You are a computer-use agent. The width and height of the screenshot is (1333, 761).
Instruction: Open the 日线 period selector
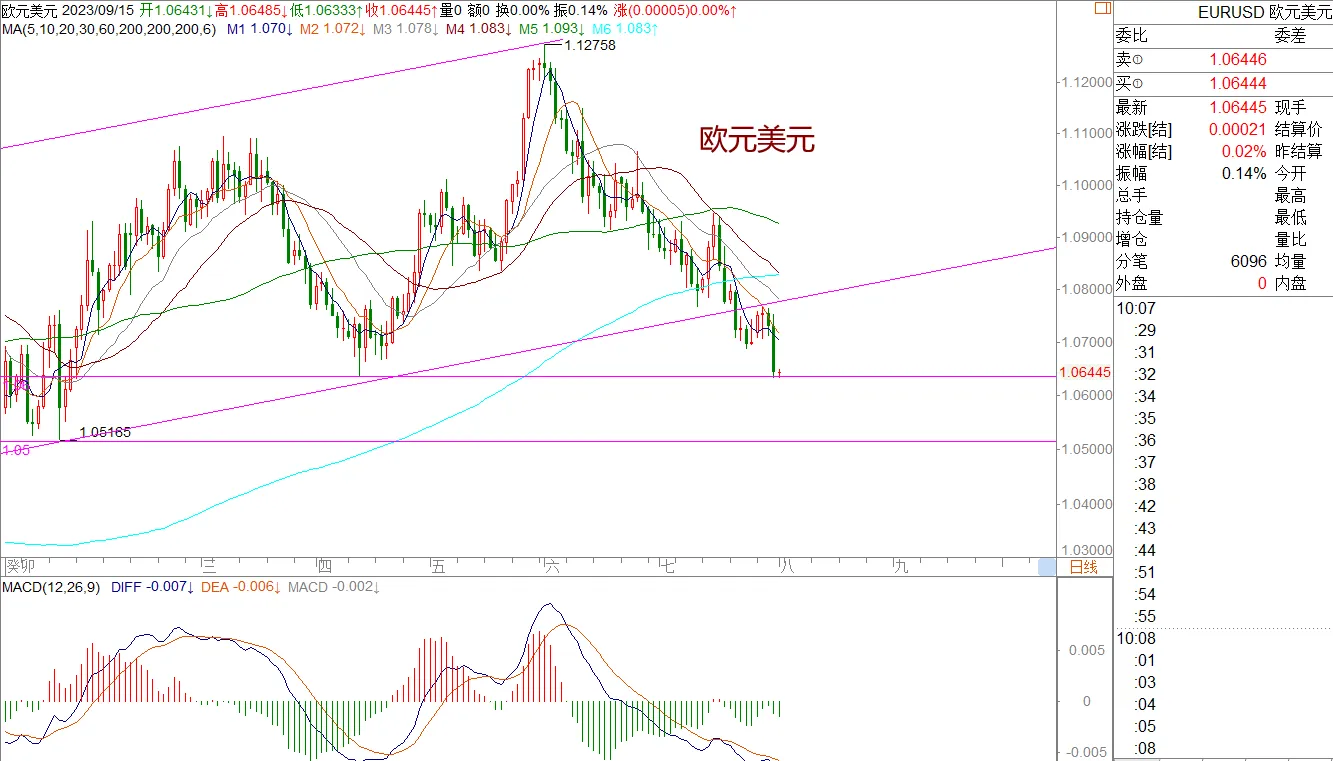1083,567
